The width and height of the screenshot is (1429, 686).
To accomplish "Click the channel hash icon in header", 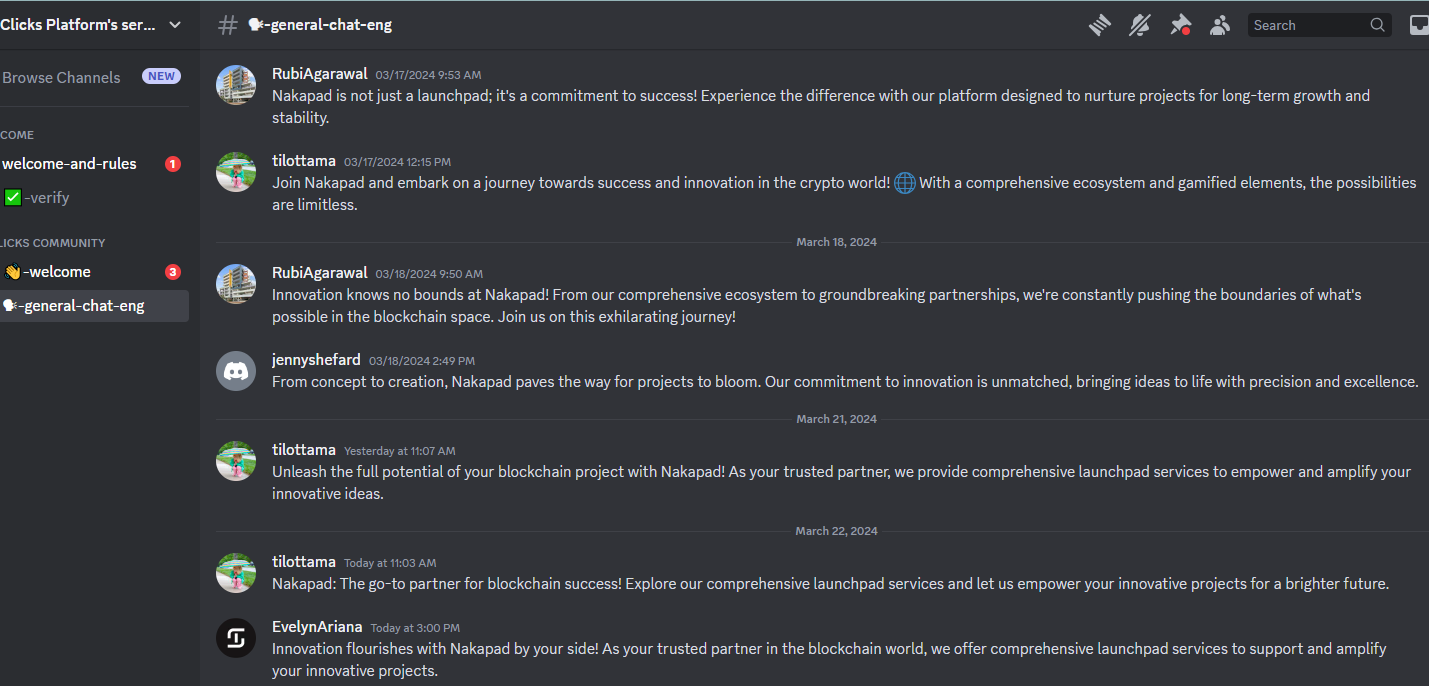I will [228, 25].
